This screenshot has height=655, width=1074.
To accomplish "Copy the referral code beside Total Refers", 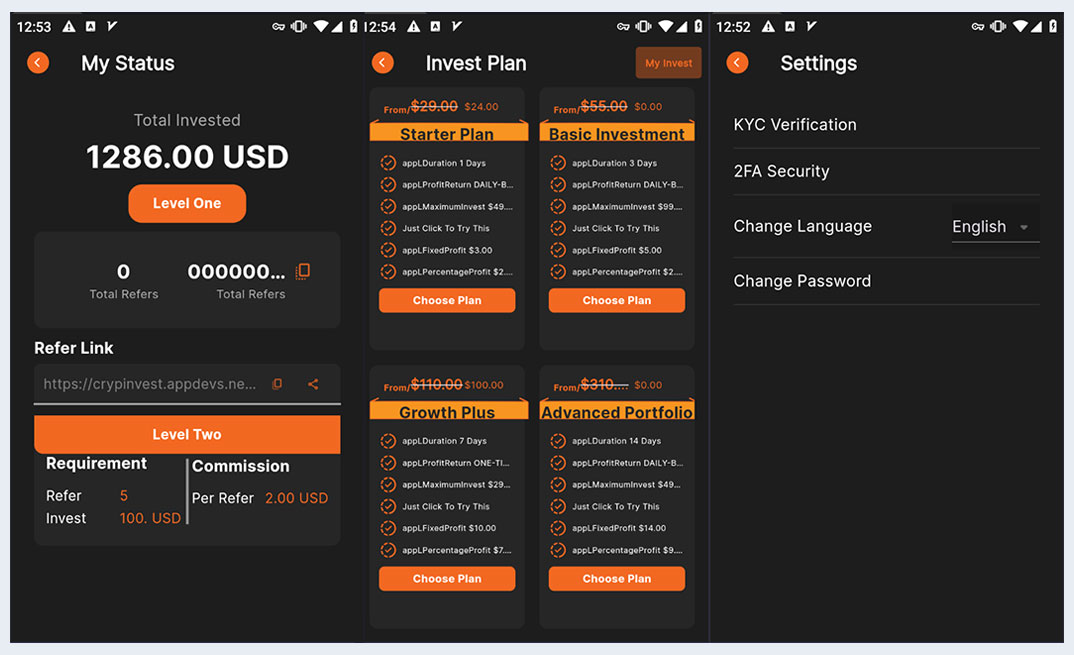I will (304, 271).
